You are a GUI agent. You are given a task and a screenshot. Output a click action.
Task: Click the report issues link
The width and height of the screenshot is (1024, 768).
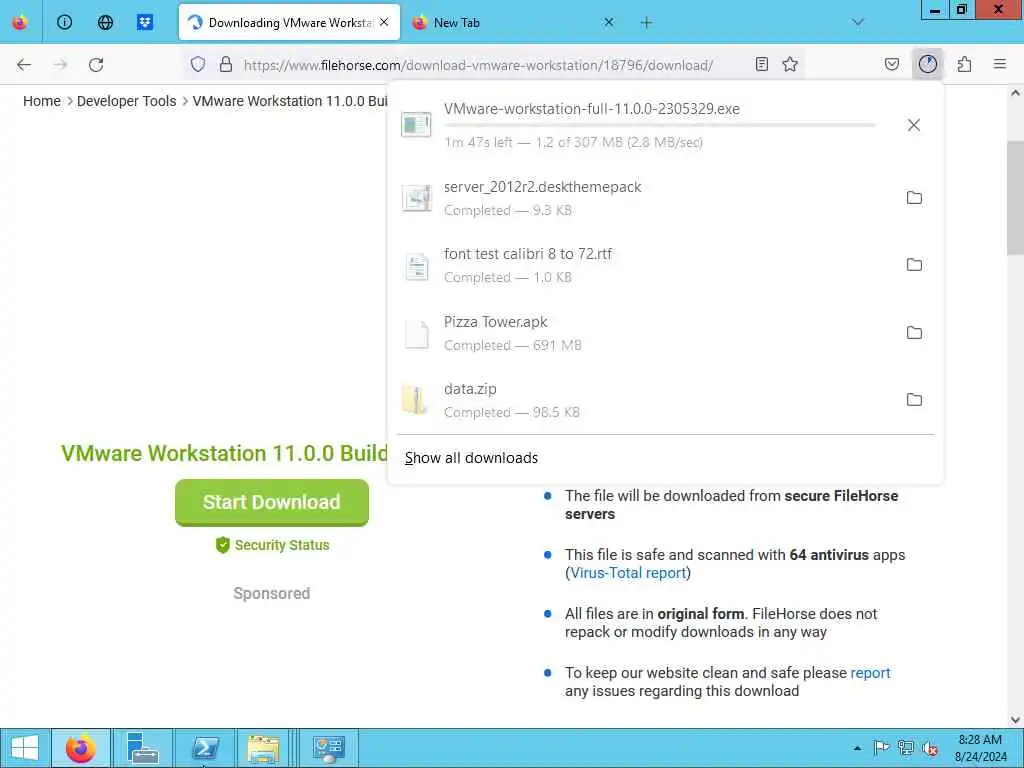point(870,673)
